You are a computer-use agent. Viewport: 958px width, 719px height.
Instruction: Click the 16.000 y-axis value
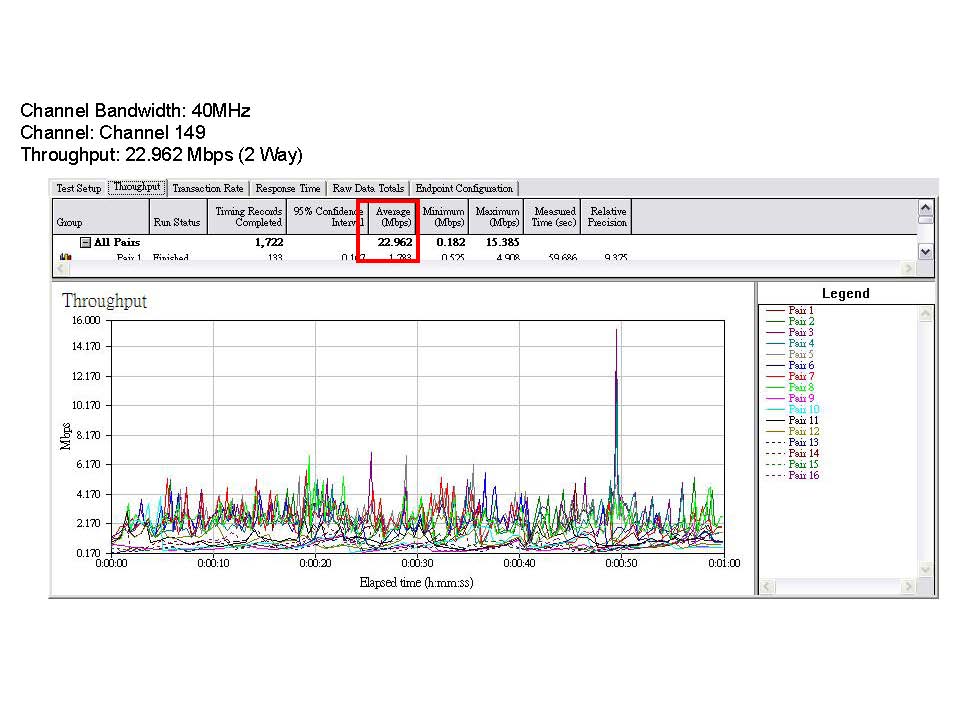86,320
